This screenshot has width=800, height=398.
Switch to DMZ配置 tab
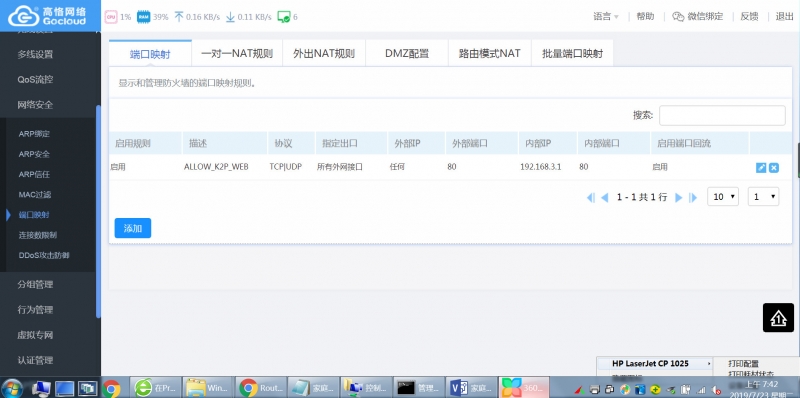pyautogui.click(x=407, y=54)
